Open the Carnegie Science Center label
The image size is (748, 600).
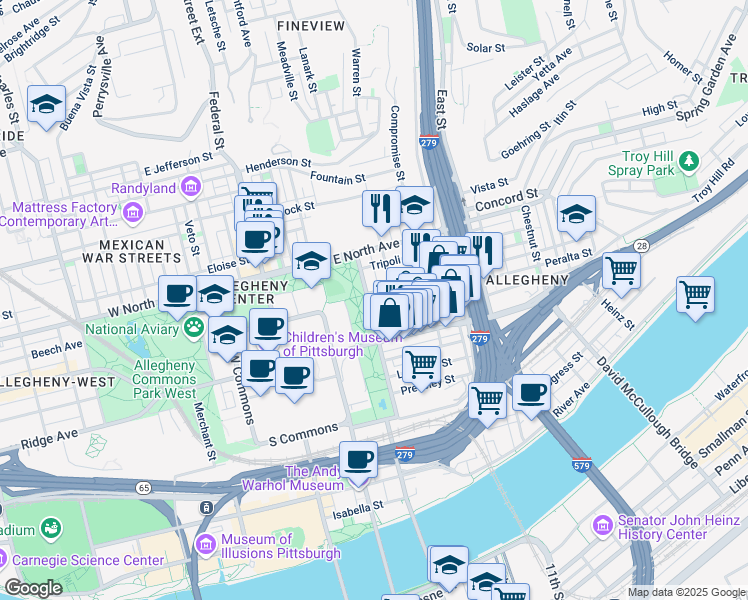[88, 560]
